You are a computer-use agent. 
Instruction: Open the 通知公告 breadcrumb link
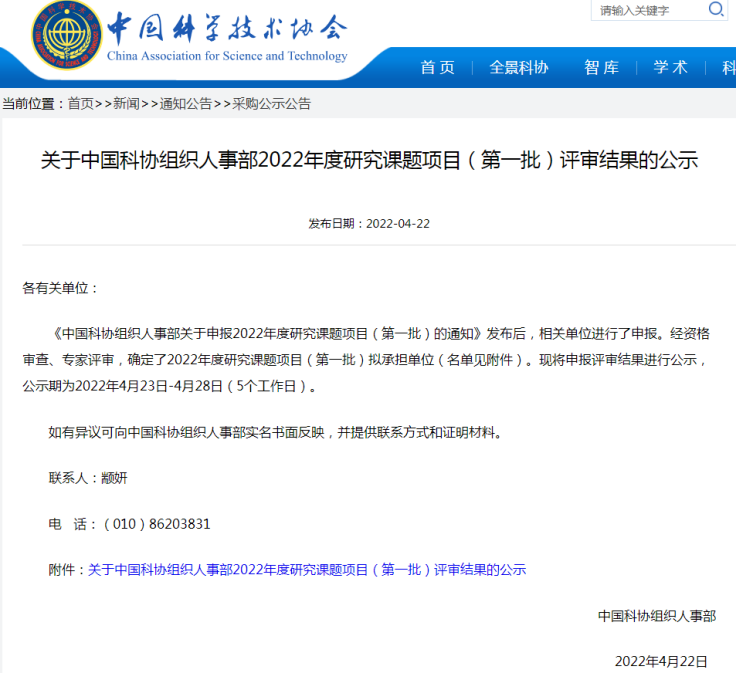tap(185, 103)
